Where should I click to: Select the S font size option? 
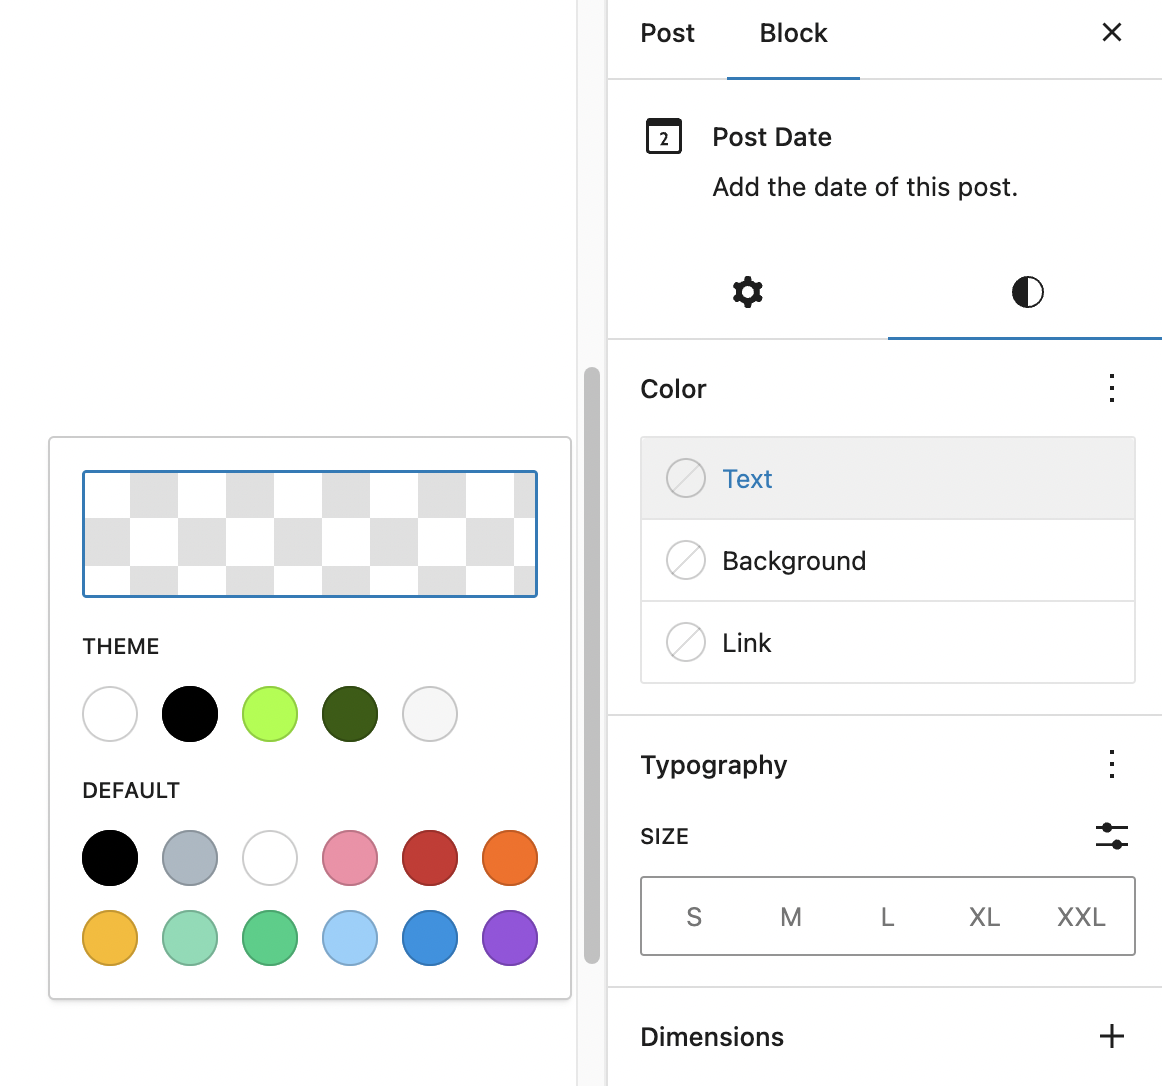694,916
